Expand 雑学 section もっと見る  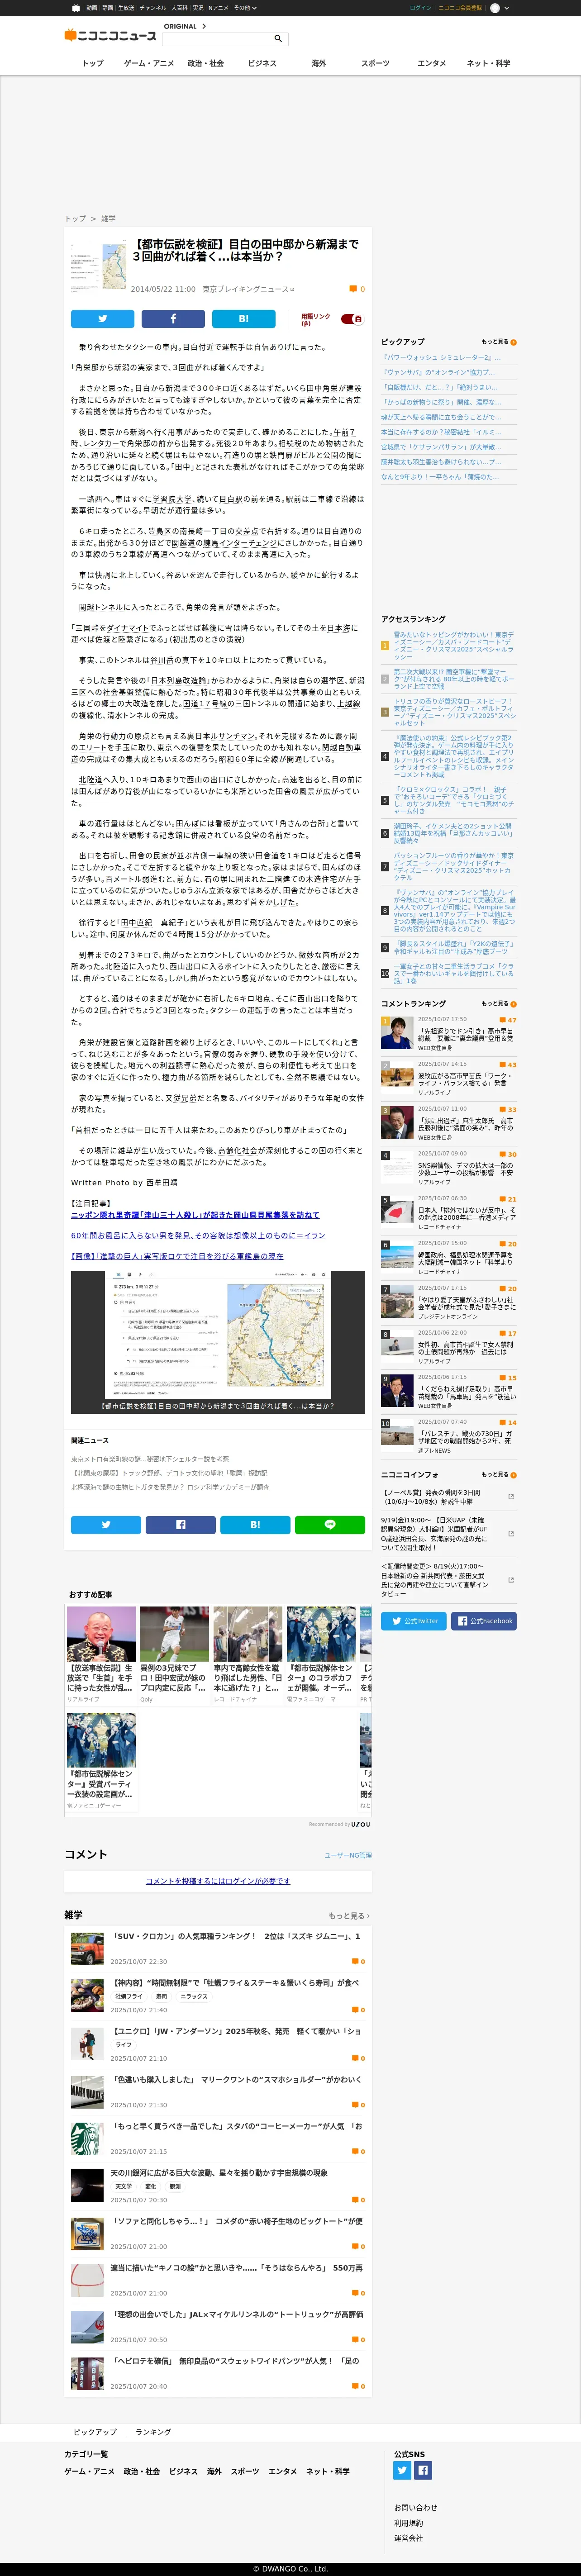[x=349, y=1915]
